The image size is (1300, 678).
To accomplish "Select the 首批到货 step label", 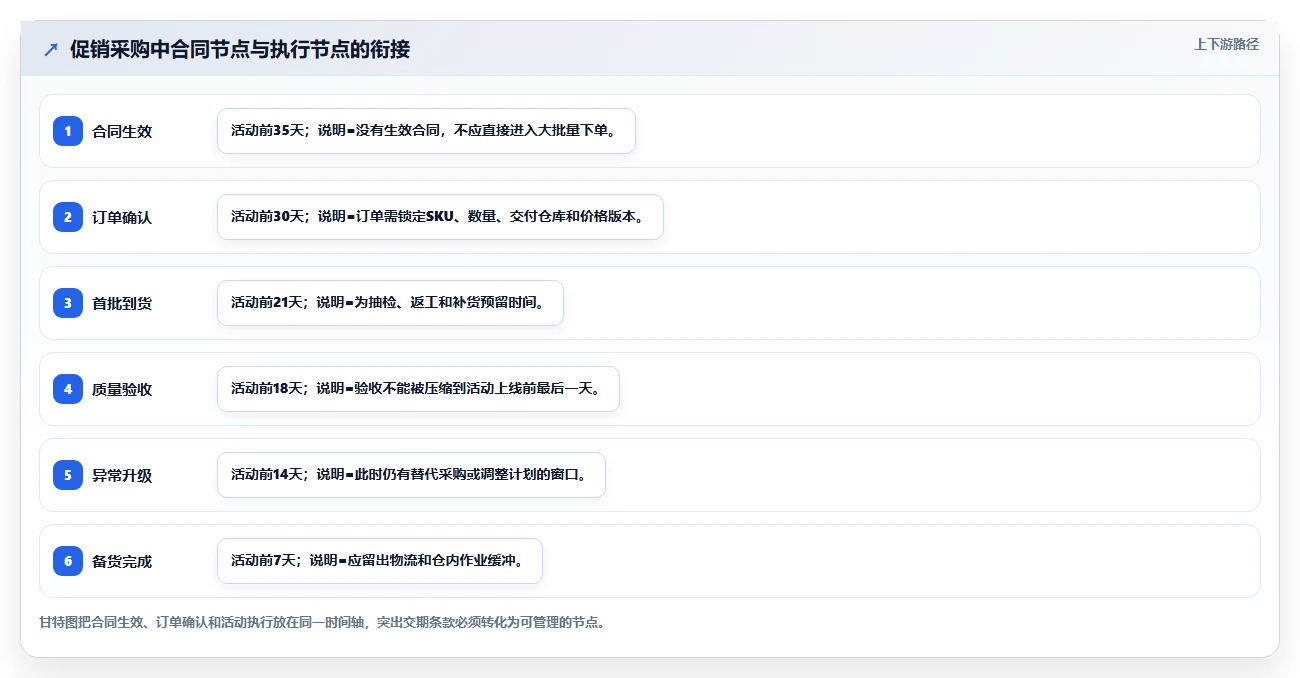I will coord(122,303).
